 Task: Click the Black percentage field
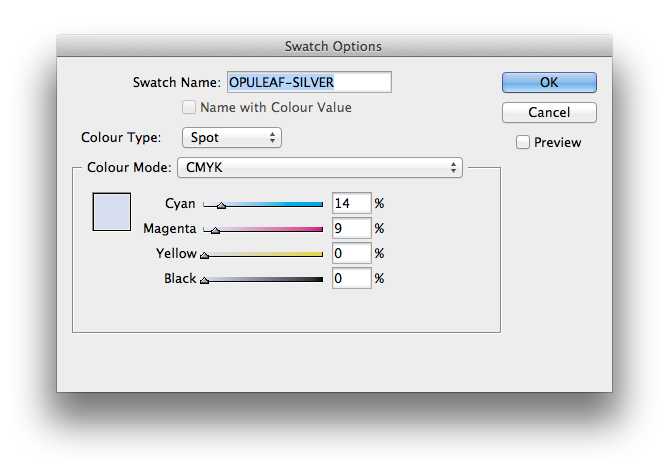pos(351,279)
